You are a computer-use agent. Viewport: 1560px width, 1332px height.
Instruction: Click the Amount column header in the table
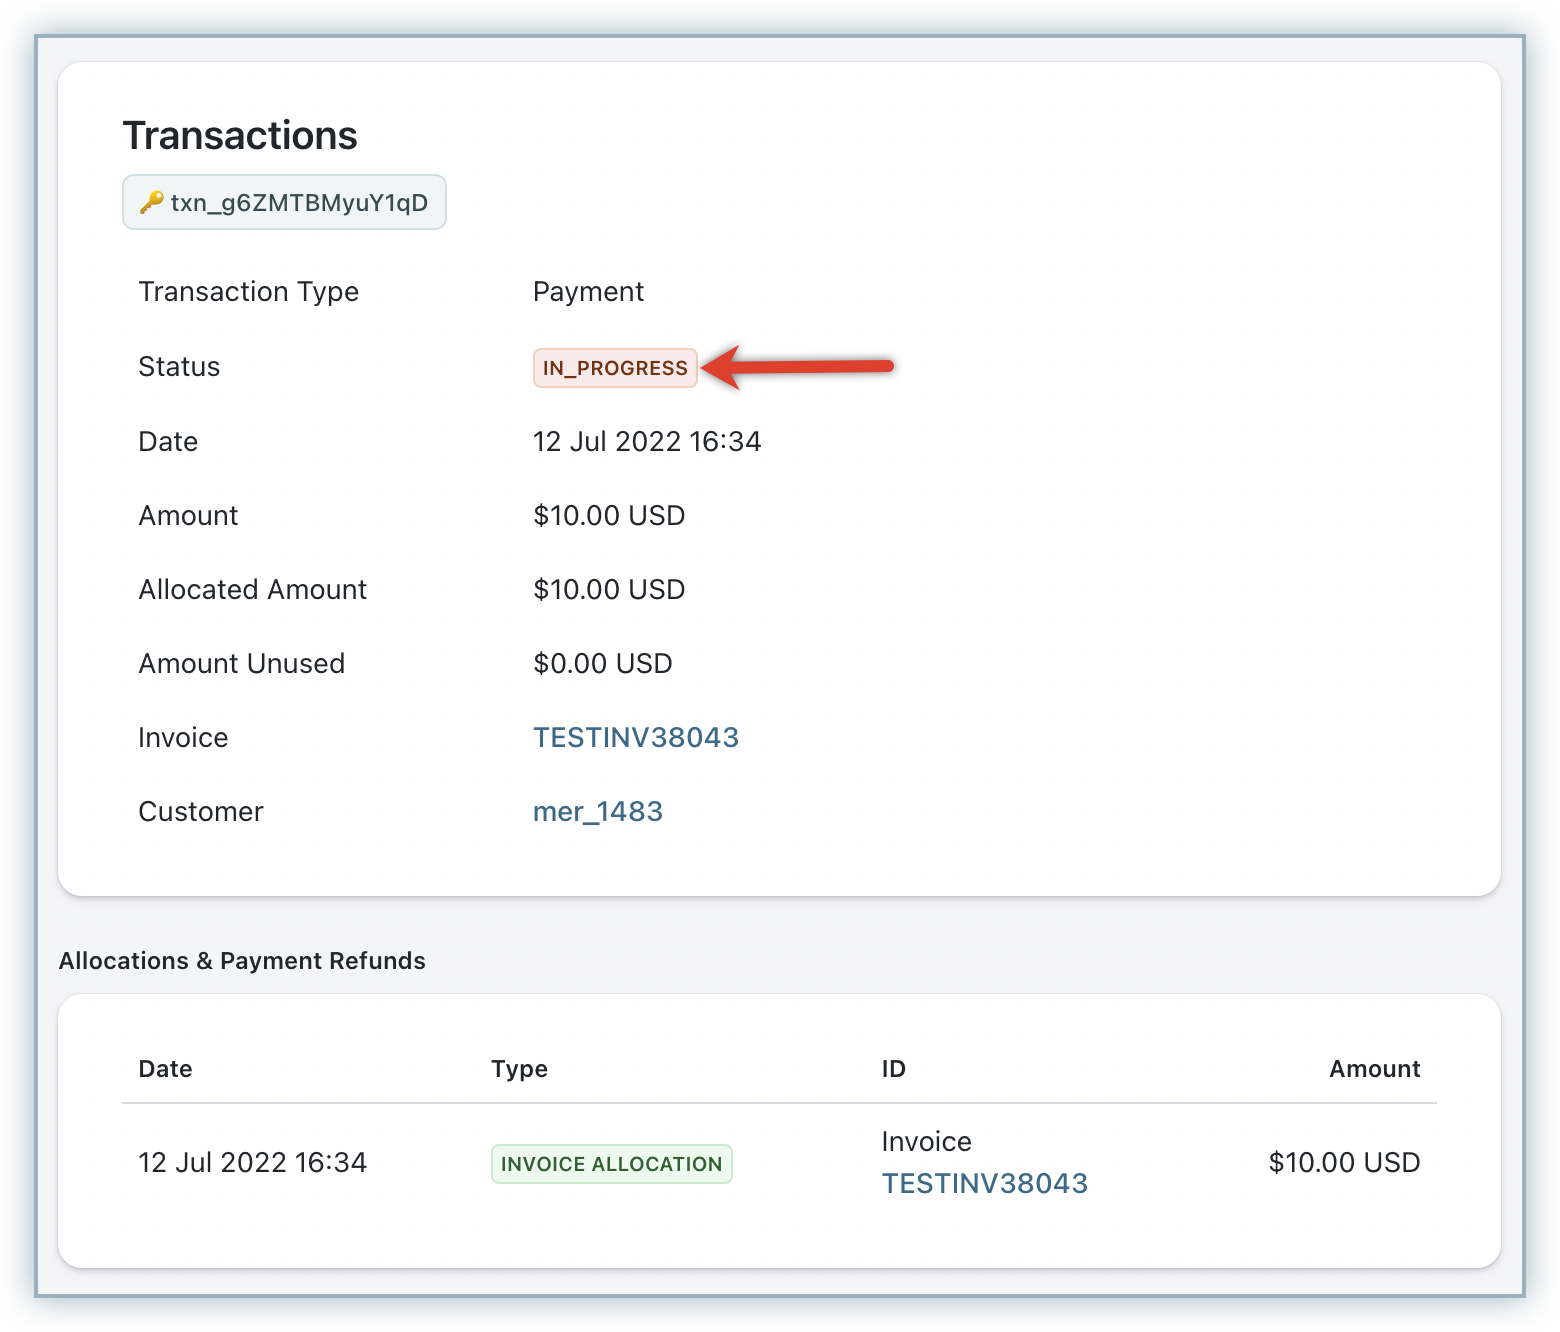coord(1374,1069)
